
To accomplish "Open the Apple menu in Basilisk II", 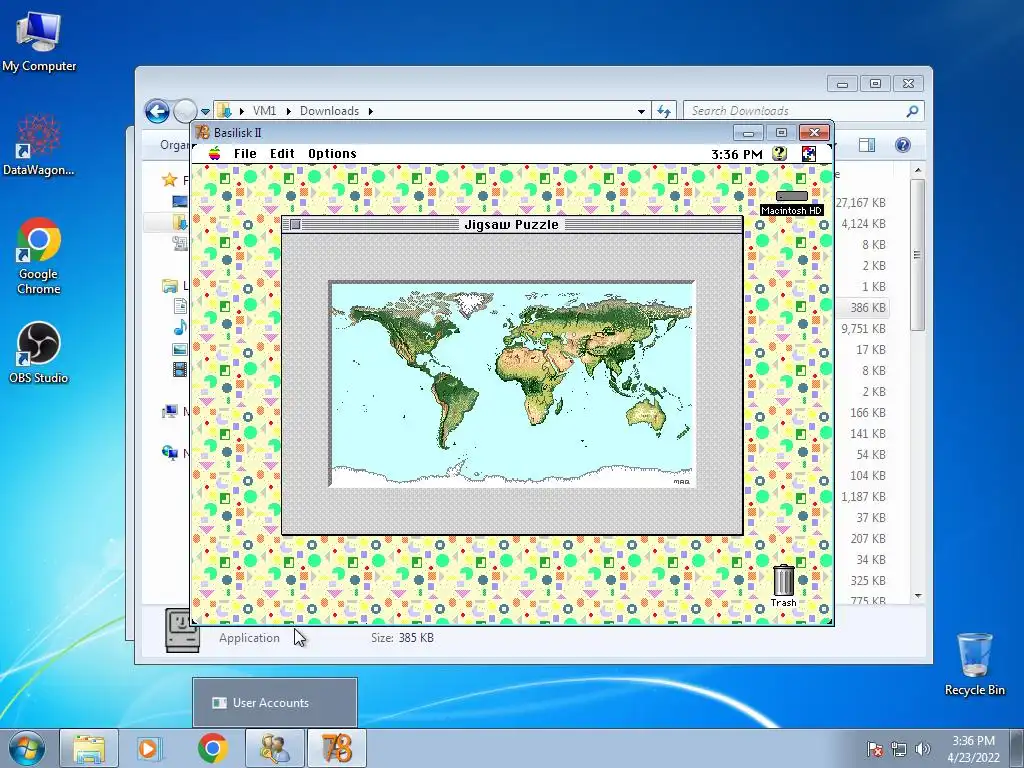I will (214, 153).
